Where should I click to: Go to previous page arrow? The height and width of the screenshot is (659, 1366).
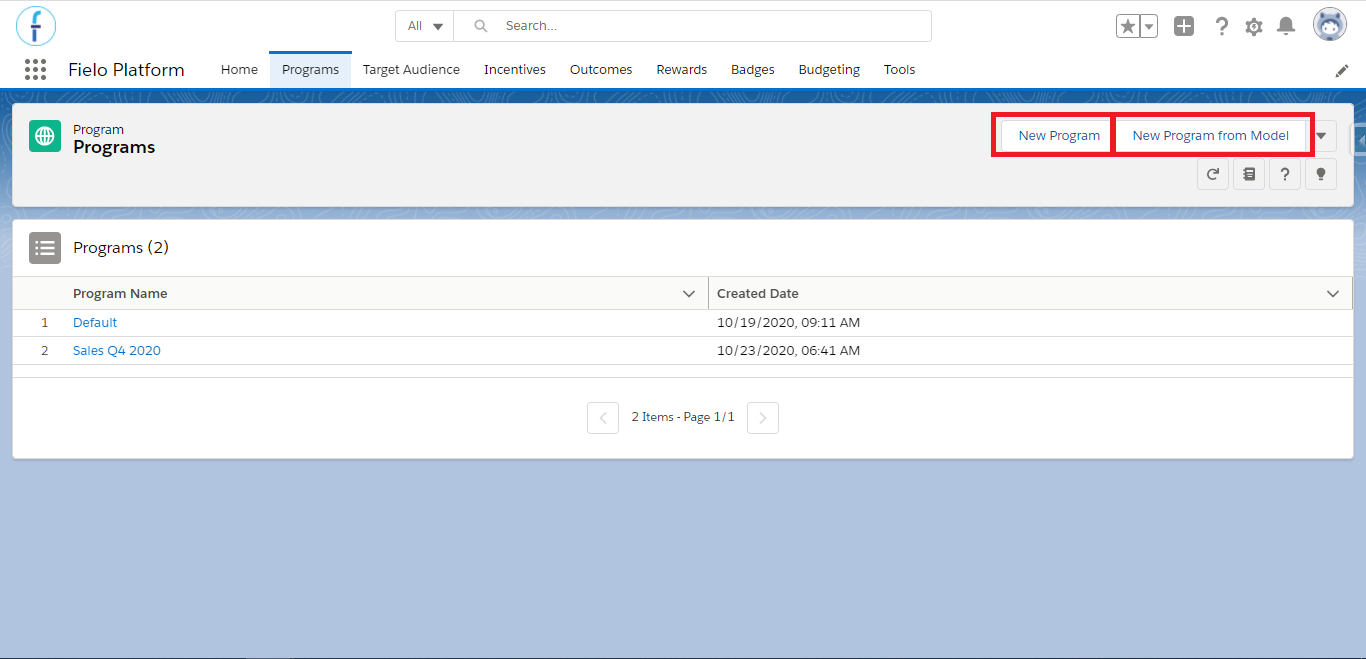click(603, 418)
